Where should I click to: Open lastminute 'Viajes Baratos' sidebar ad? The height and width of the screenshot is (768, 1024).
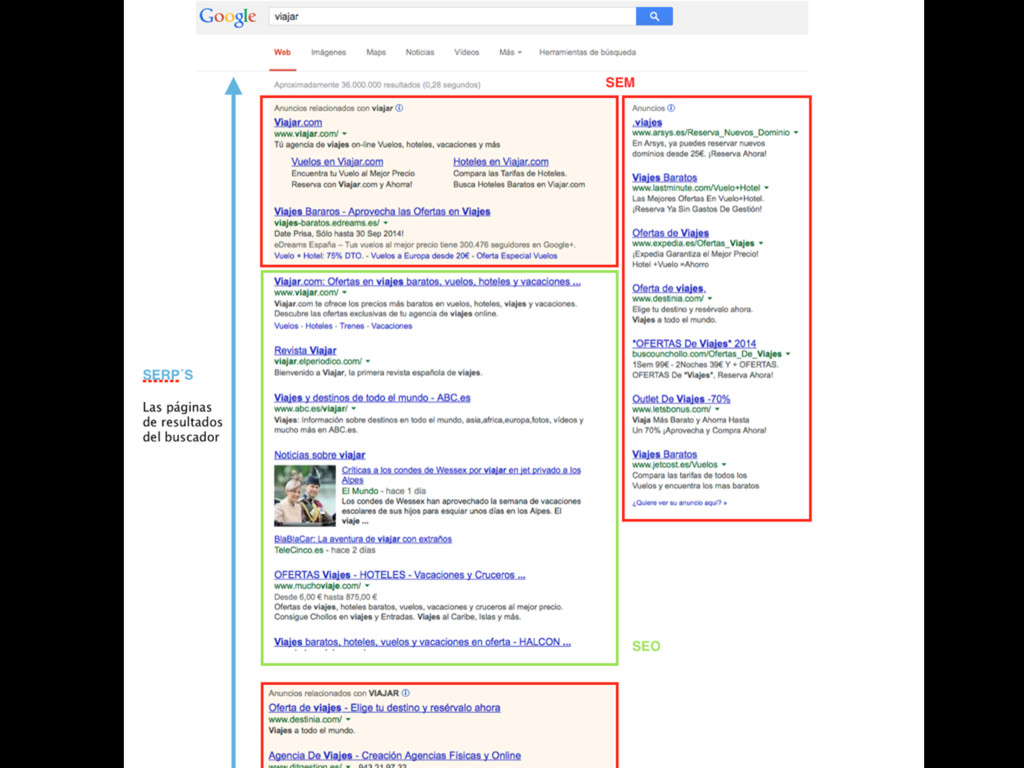(x=664, y=177)
